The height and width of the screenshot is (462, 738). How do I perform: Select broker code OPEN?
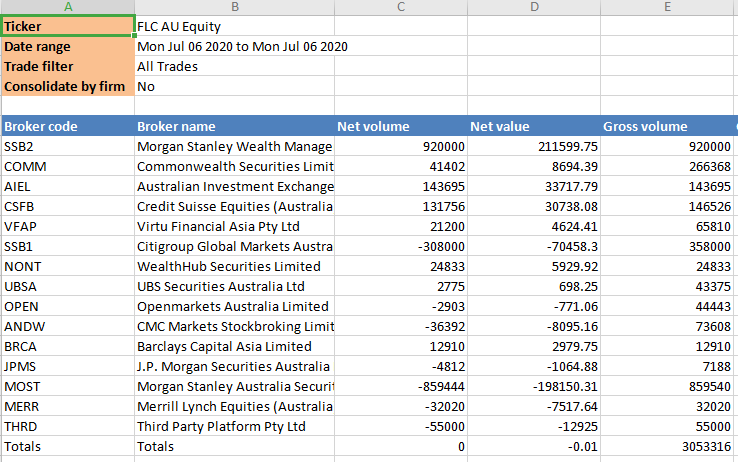(68, 306)
